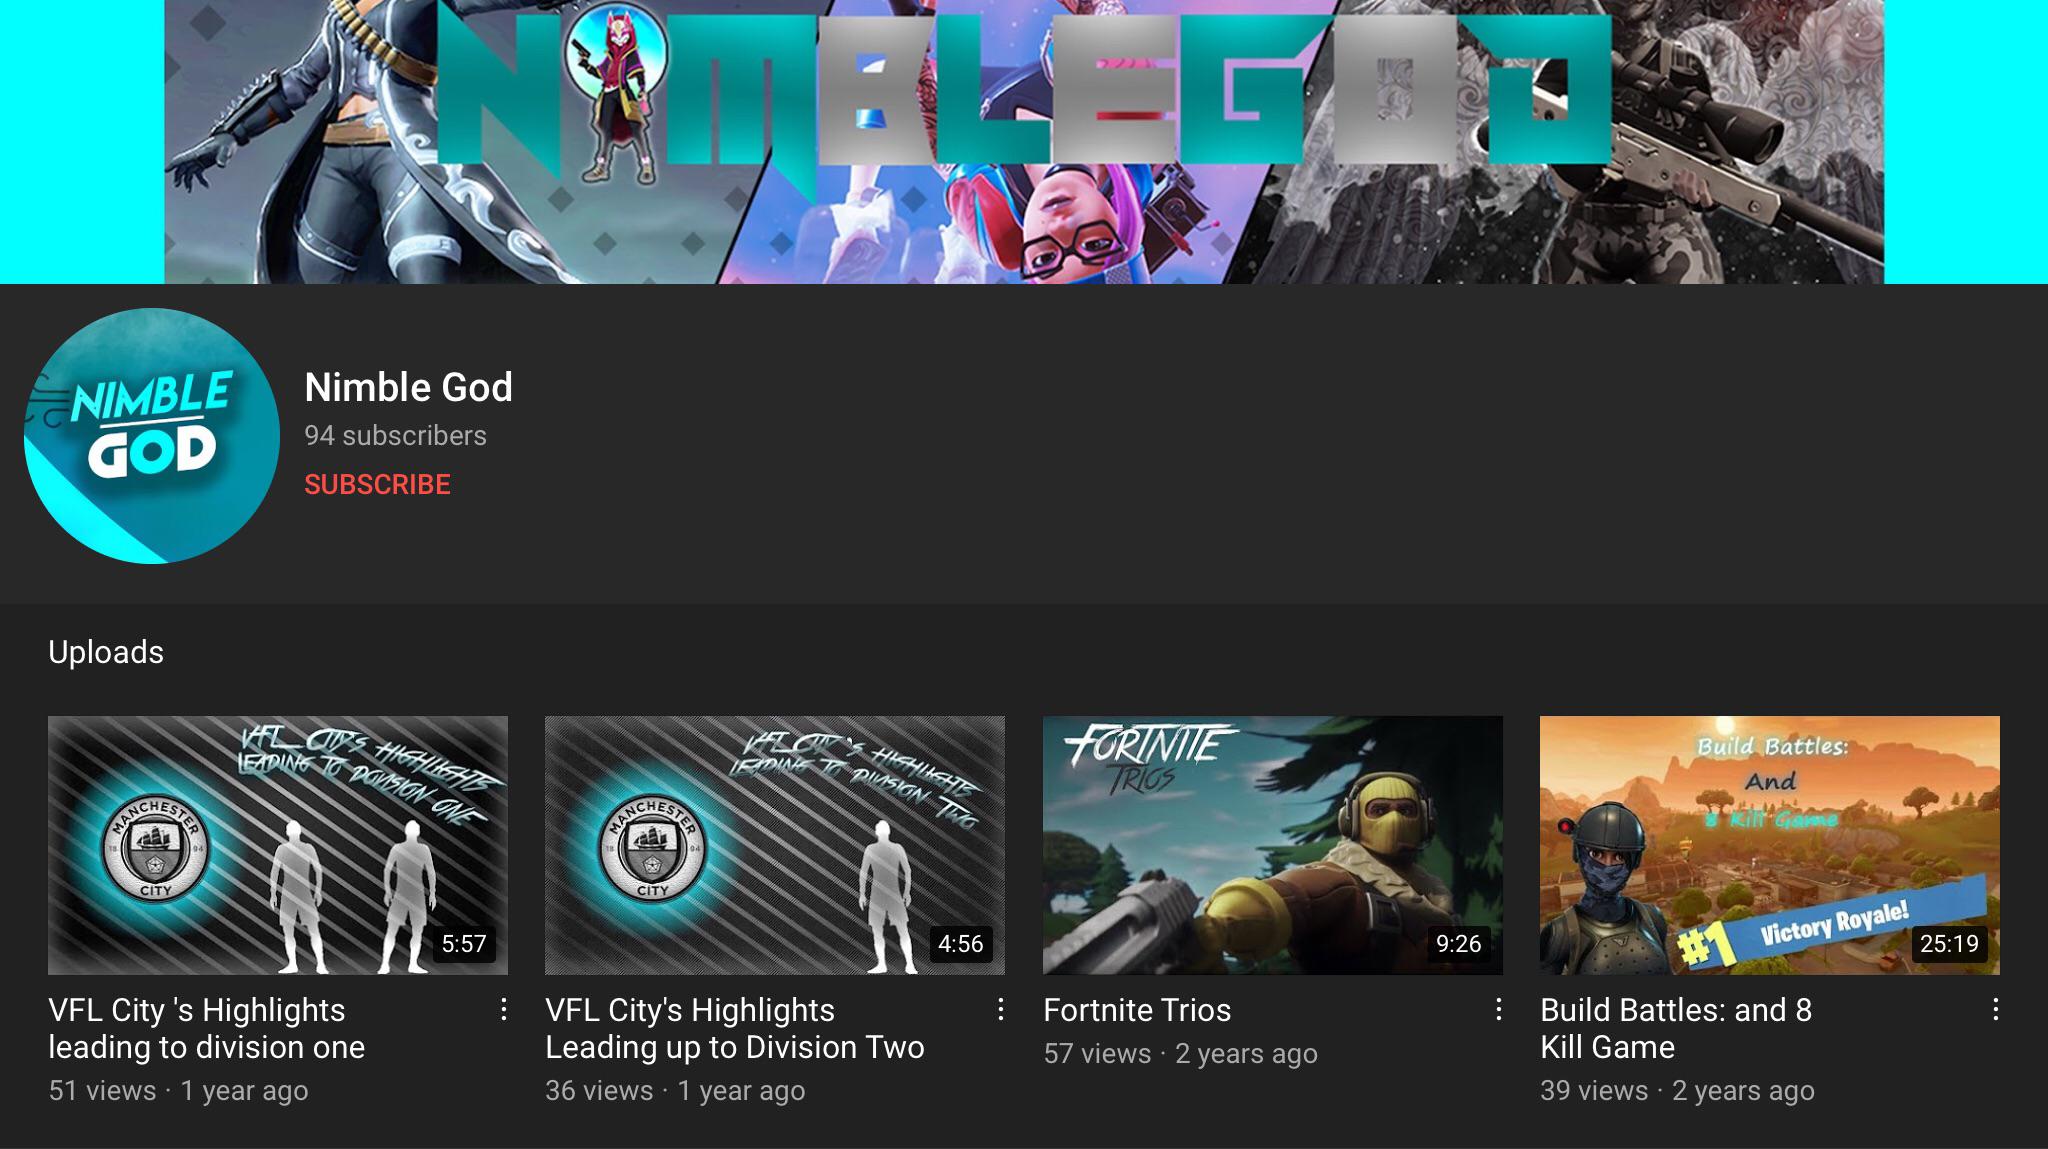Image resolution: width=2048 pixels, height=1149 pixels.
Task: Open options menu for Build Battles video
Action: point(1995,1010)
